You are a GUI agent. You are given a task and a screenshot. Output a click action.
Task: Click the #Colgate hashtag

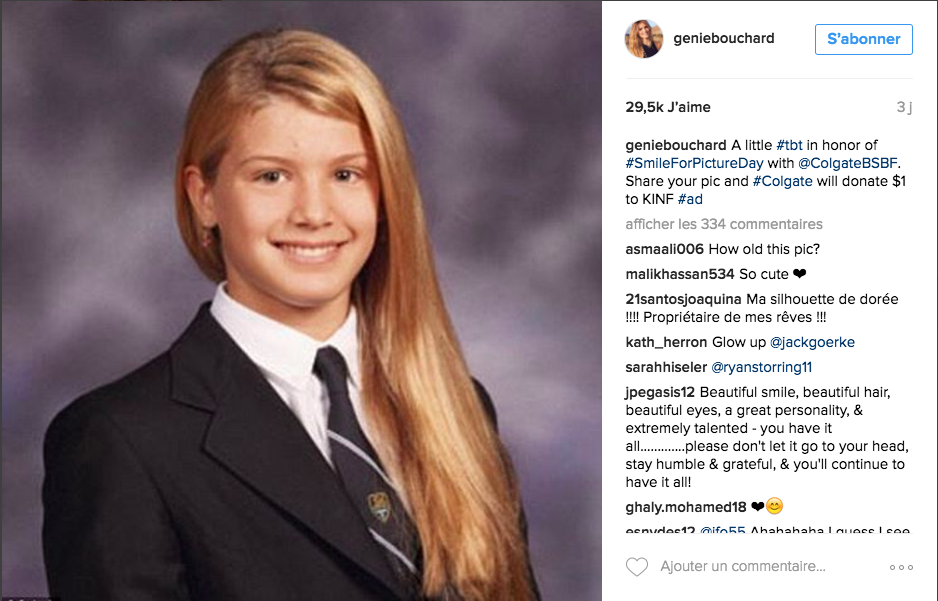(782, 181)
